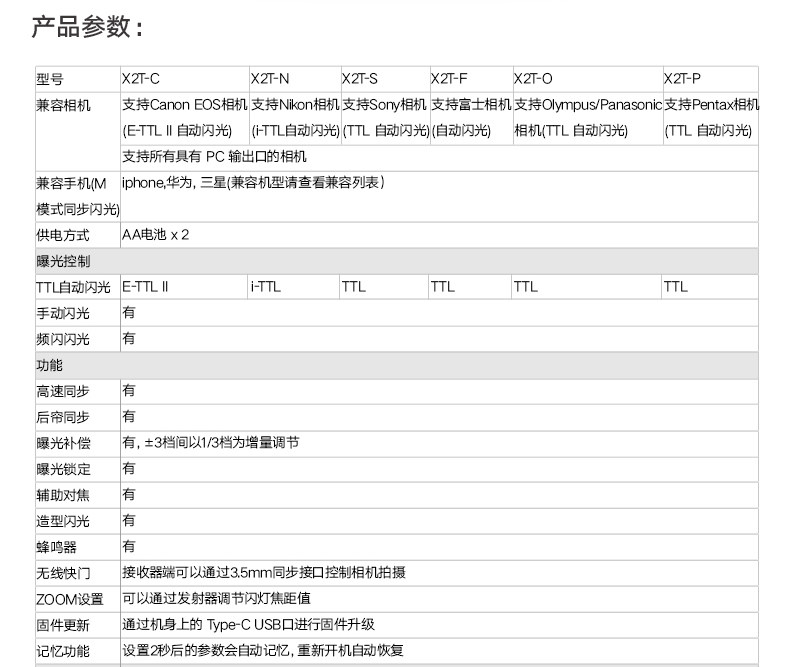Click the X2T-C model header cell
This screenshot has width=790, height=667.
(x=185, y=79)
